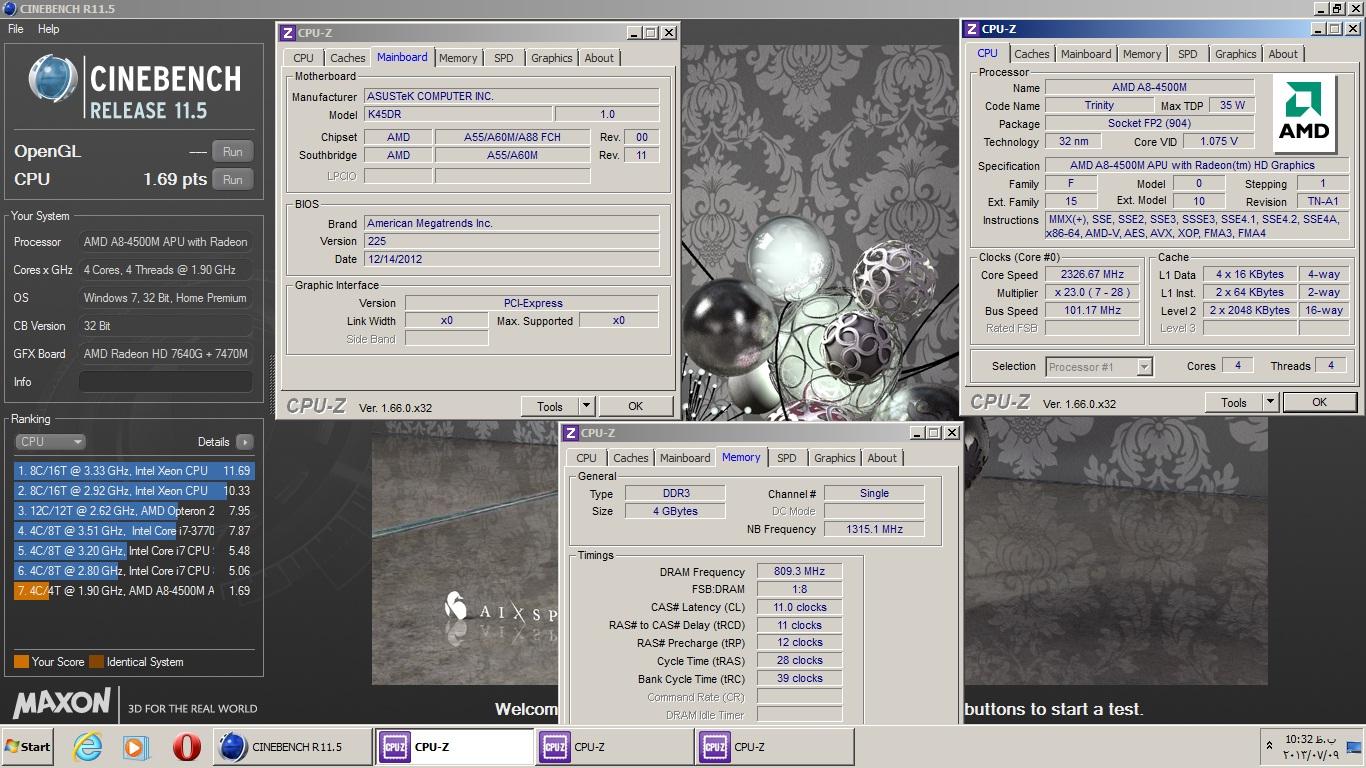Screen dimensions: 1366x768
Task: Open Graphics tab in processor CPU-Z window
Action: click(x=1236, y=54)
